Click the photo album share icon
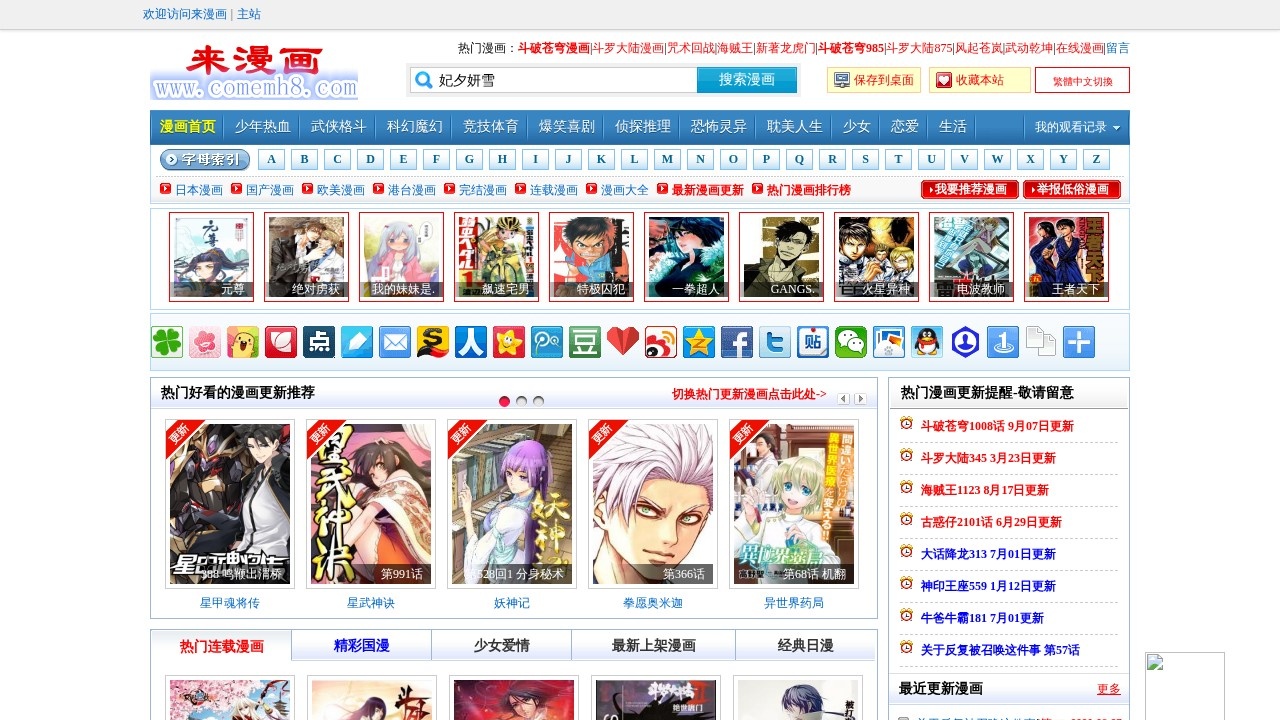 (x=889, y=342)
